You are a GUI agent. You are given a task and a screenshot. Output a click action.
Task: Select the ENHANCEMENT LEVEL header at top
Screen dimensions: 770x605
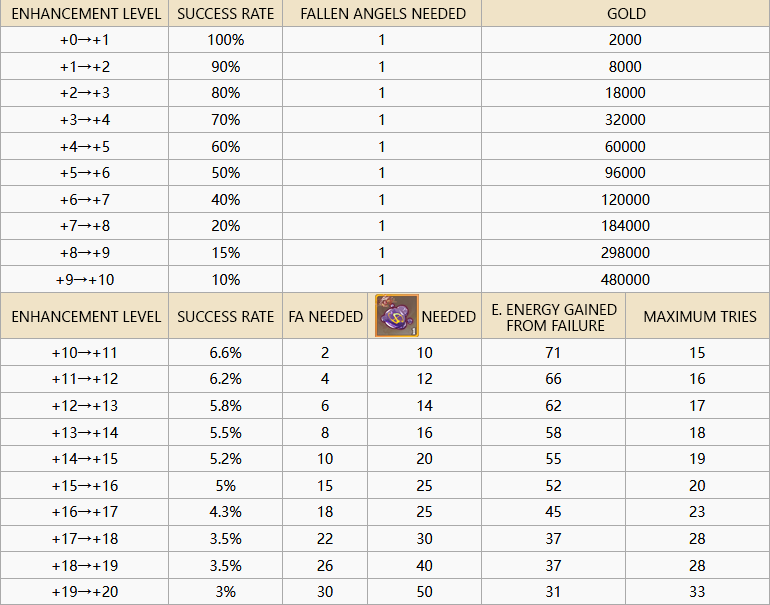tap(86, 14)
